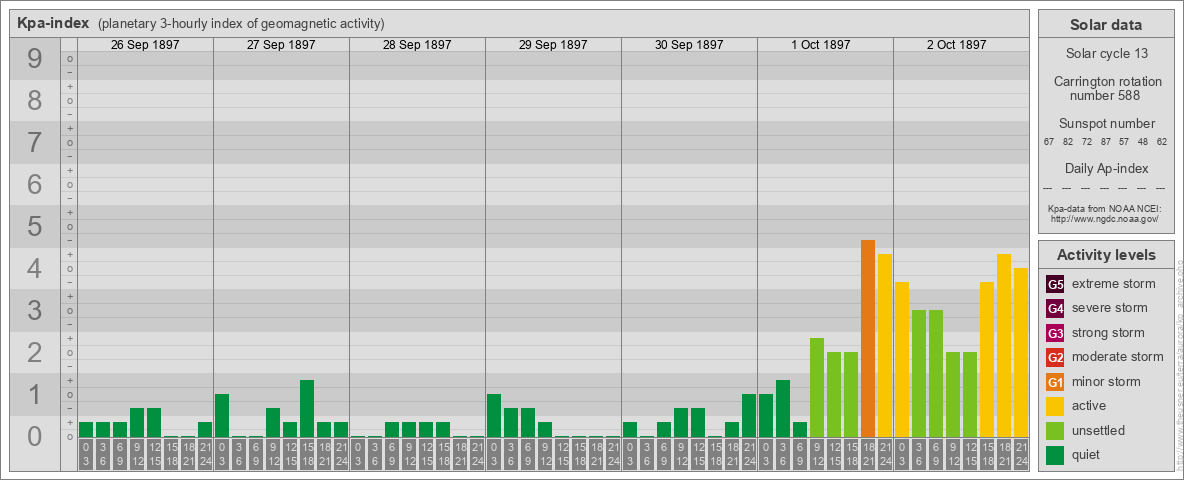Click the 'strong storm' legend label
This screenshot has height=480, width=1184.
(x=1108, y=333)
